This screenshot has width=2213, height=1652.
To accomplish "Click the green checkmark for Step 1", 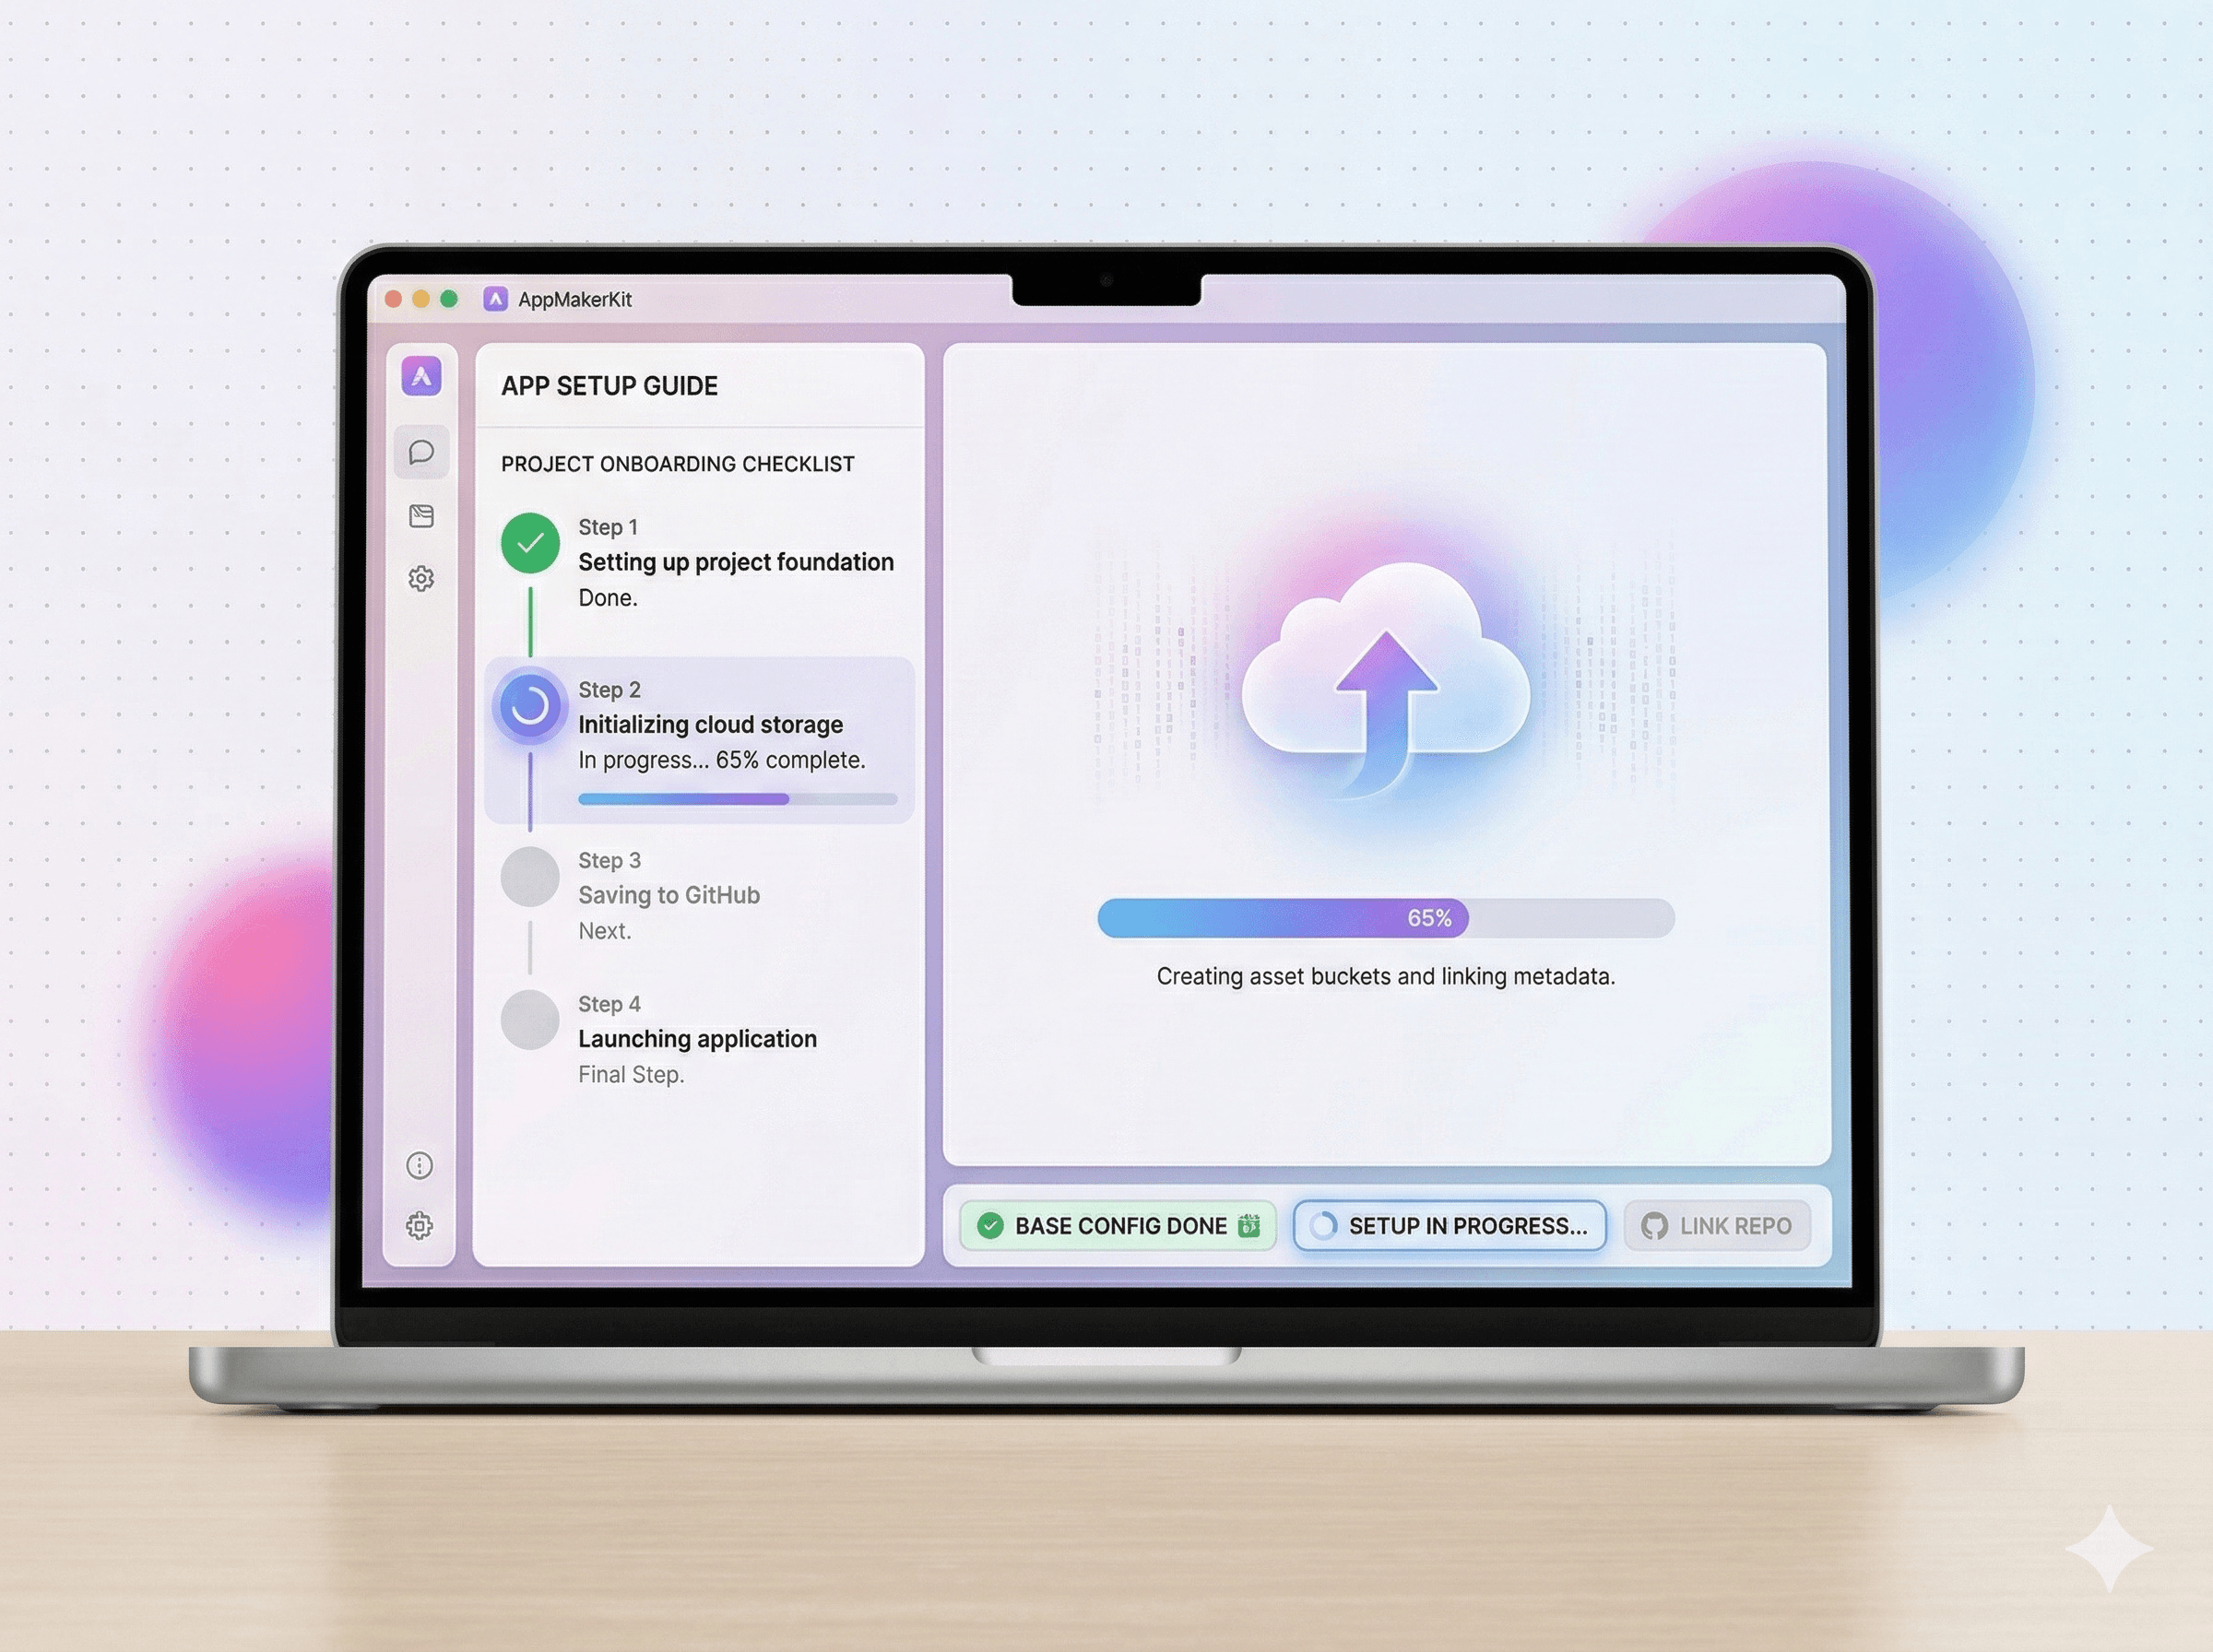I will point(530,543).
